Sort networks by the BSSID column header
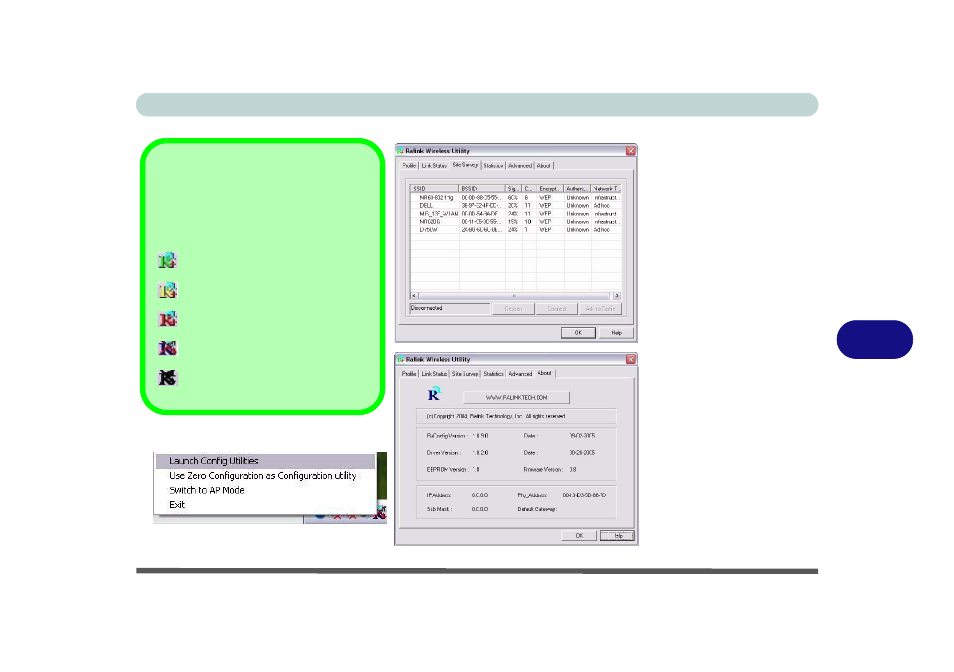 pyautogui.click(x=482, y=189)
